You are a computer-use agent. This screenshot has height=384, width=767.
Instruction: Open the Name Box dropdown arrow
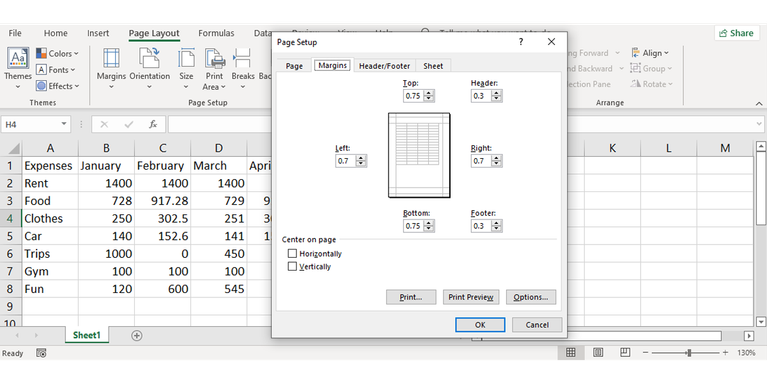click(x=64, y=124)
